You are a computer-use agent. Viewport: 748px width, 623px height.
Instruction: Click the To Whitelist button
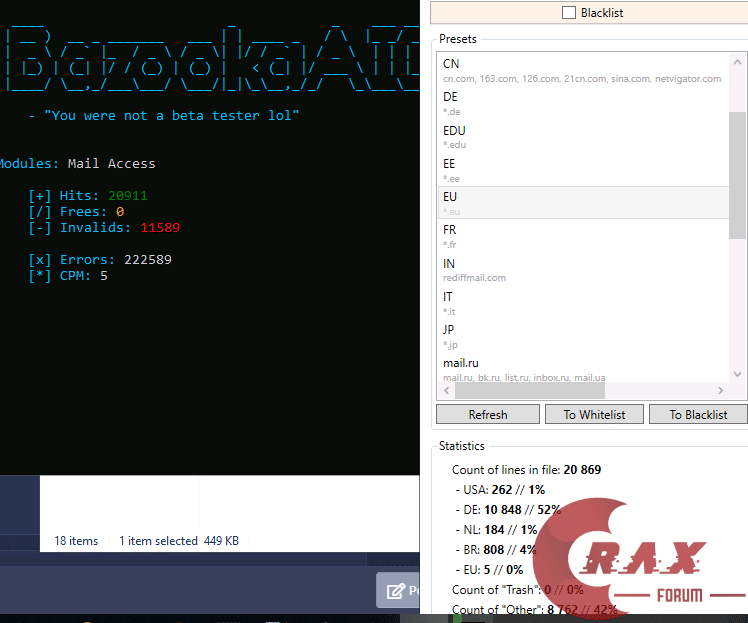click(x=594, y=415)
